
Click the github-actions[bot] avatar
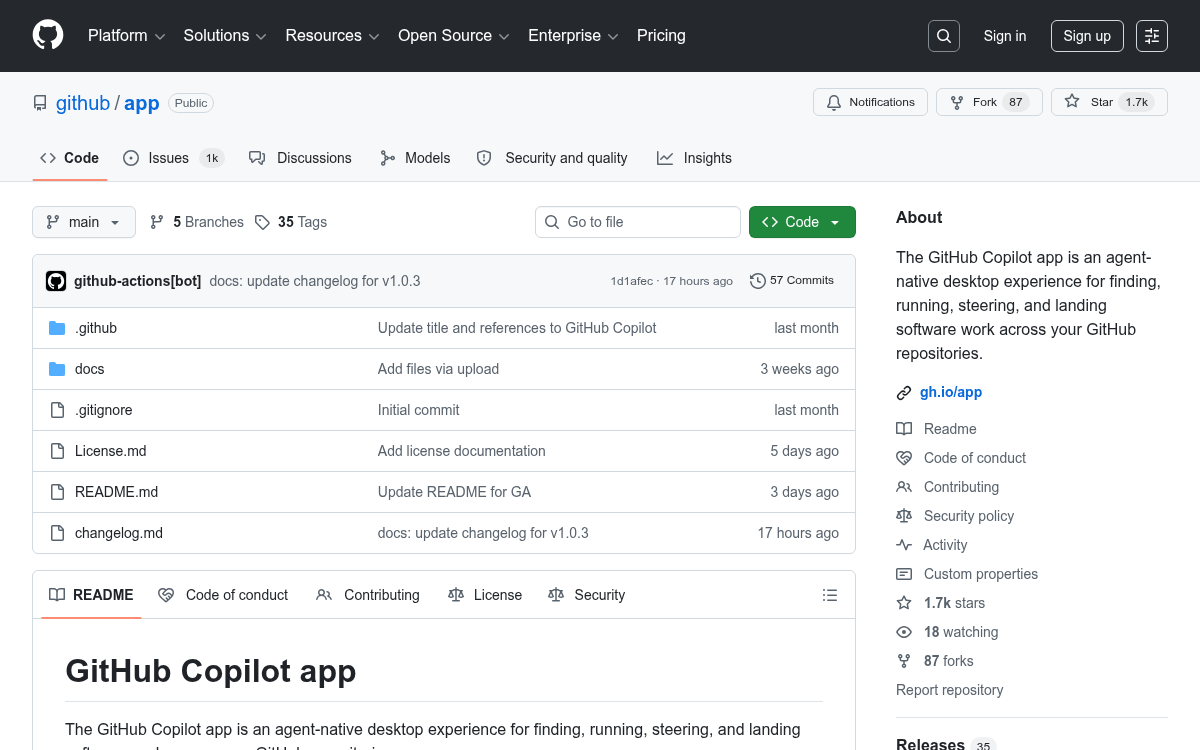tap(56, 281)
